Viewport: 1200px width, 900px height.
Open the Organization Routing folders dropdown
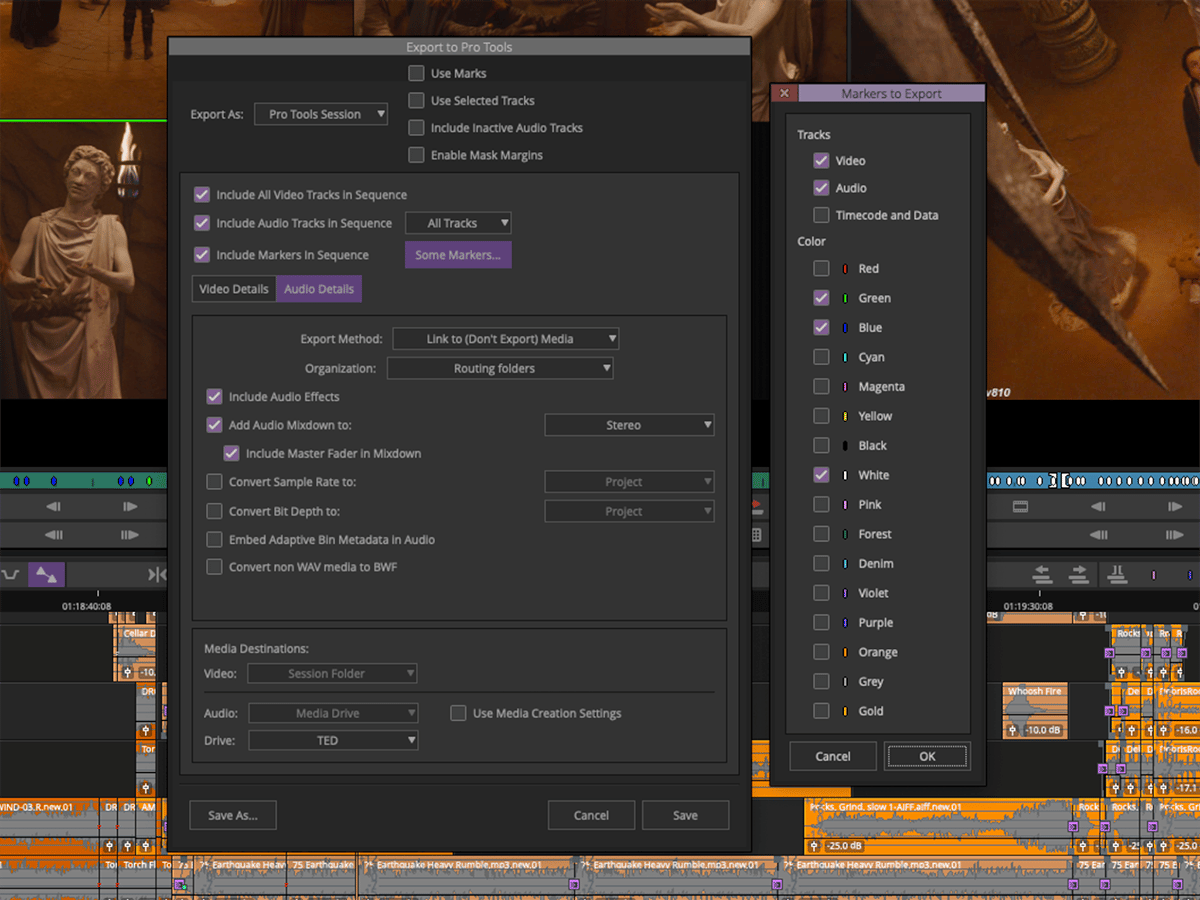pyautogui.click(x=500, y=368)
